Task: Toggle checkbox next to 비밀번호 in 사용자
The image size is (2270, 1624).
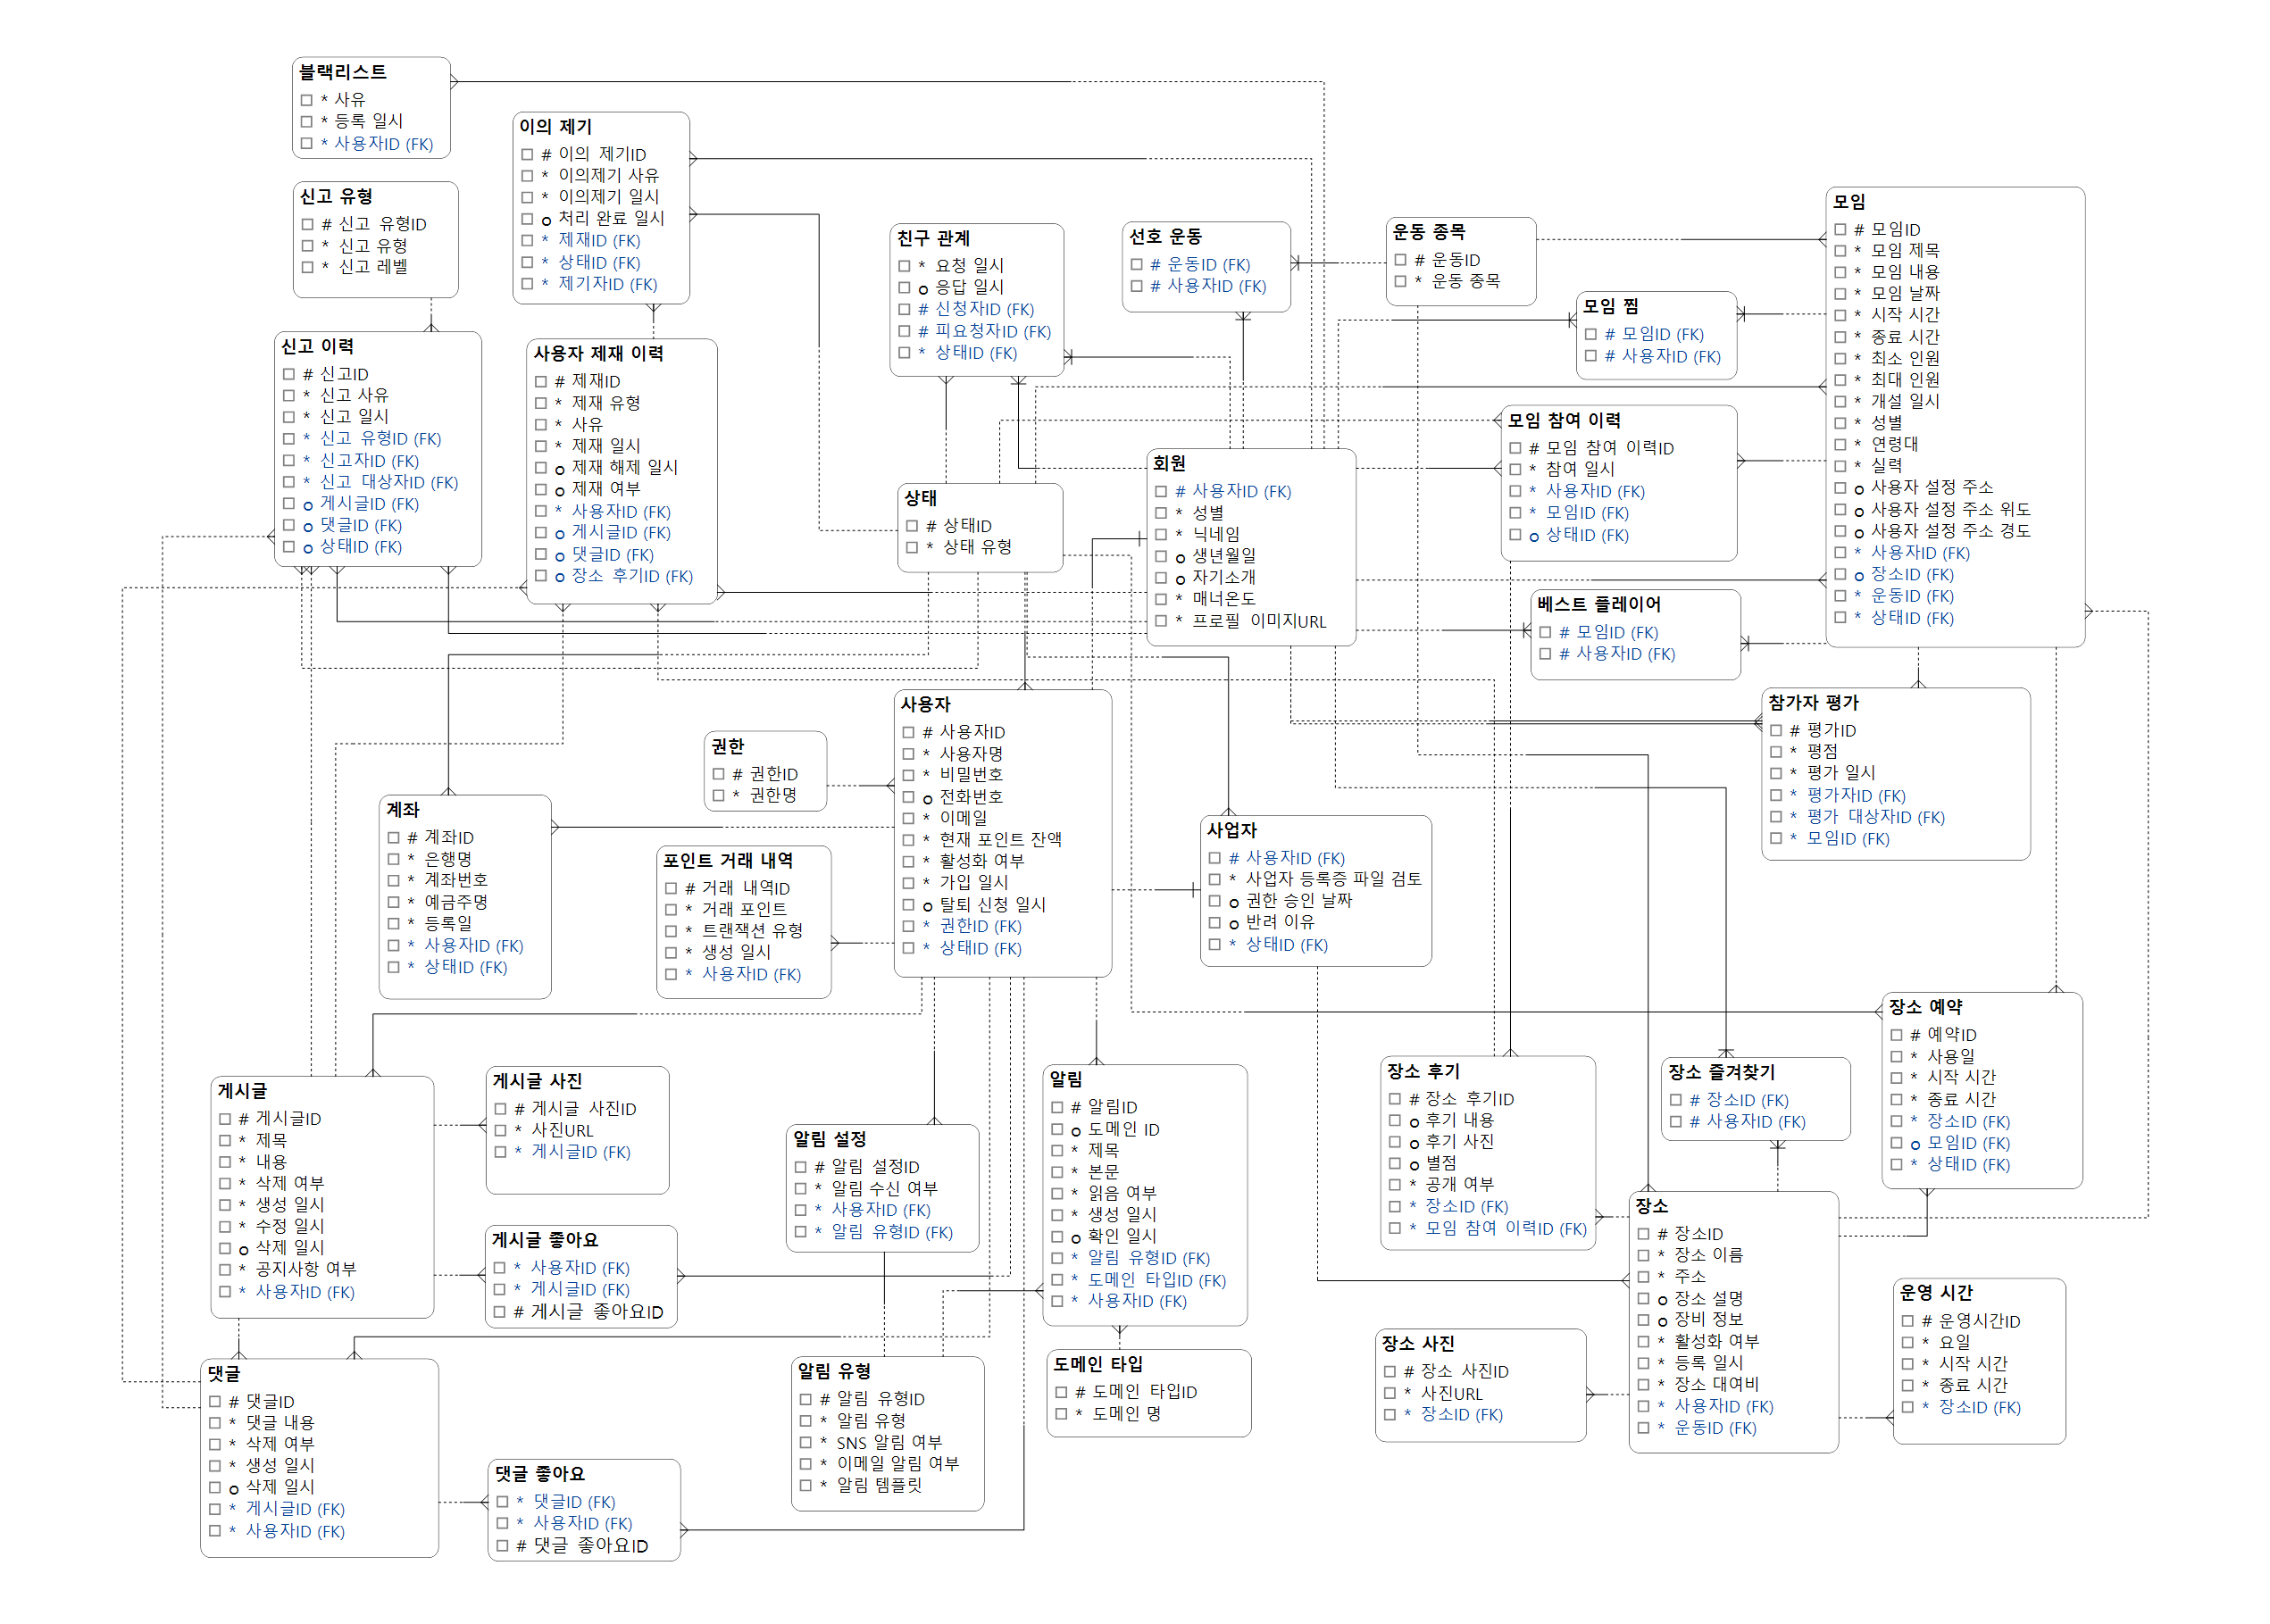Action: tap(908, 775)
